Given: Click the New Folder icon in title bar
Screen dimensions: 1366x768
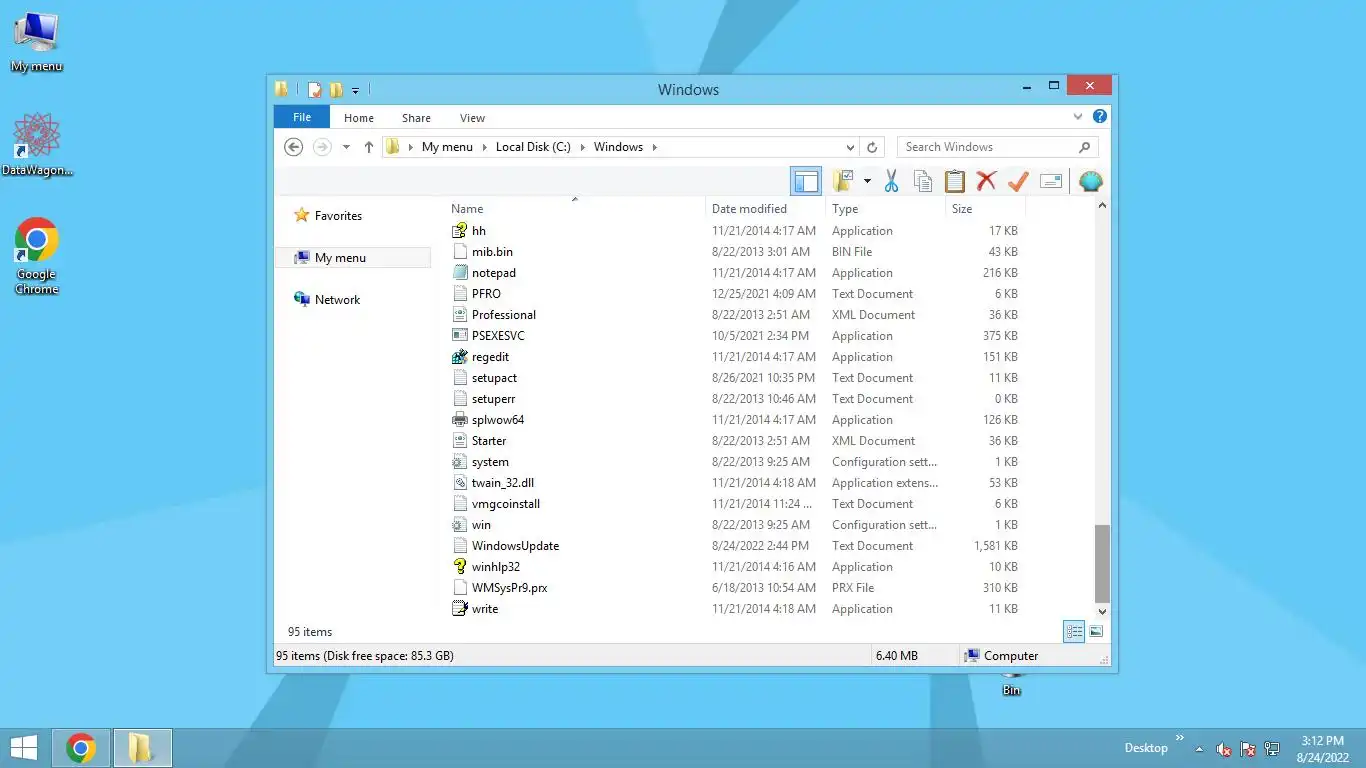Looking at the screenshot, I should click(x=336, y=90).
